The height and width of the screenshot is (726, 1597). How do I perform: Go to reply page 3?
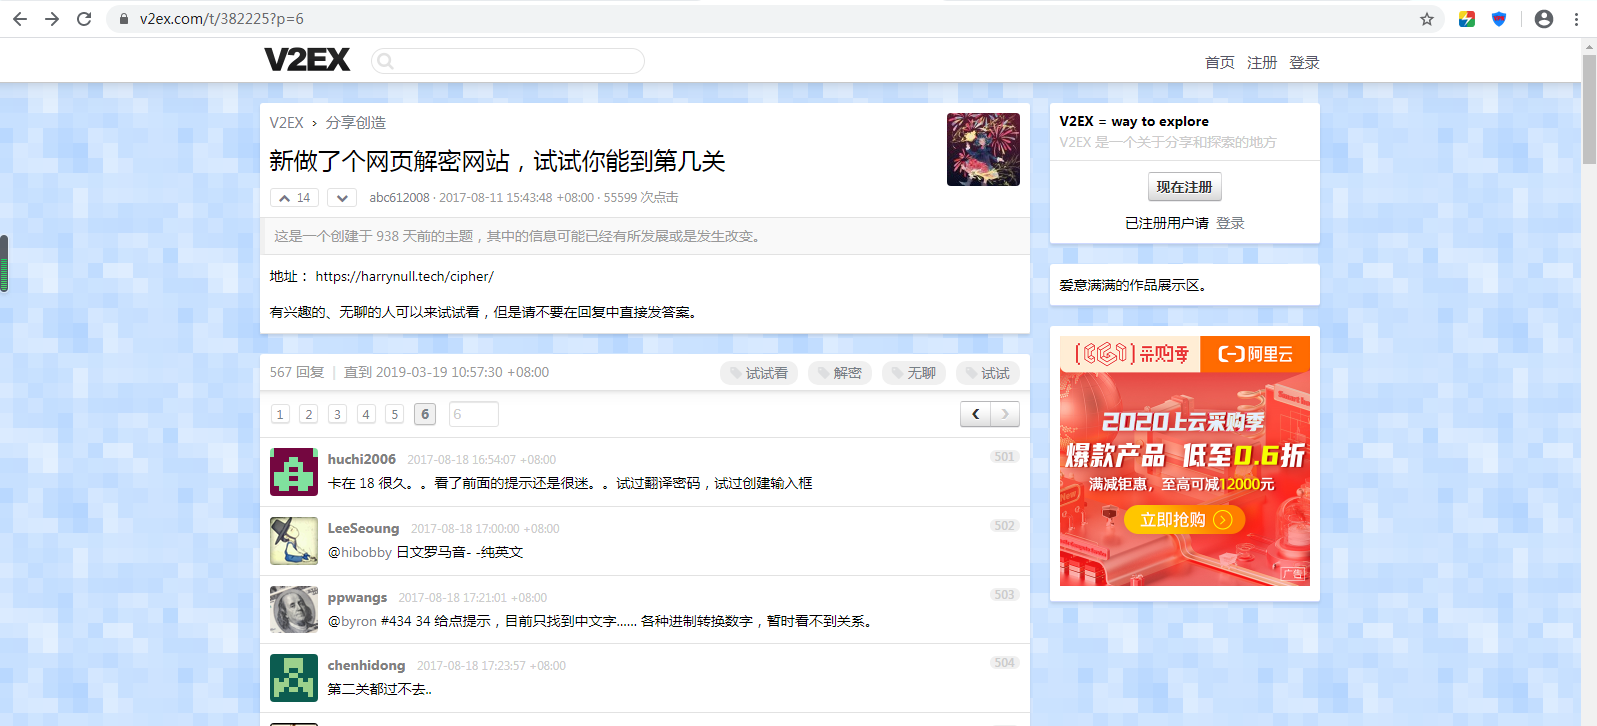click(338, 414)
